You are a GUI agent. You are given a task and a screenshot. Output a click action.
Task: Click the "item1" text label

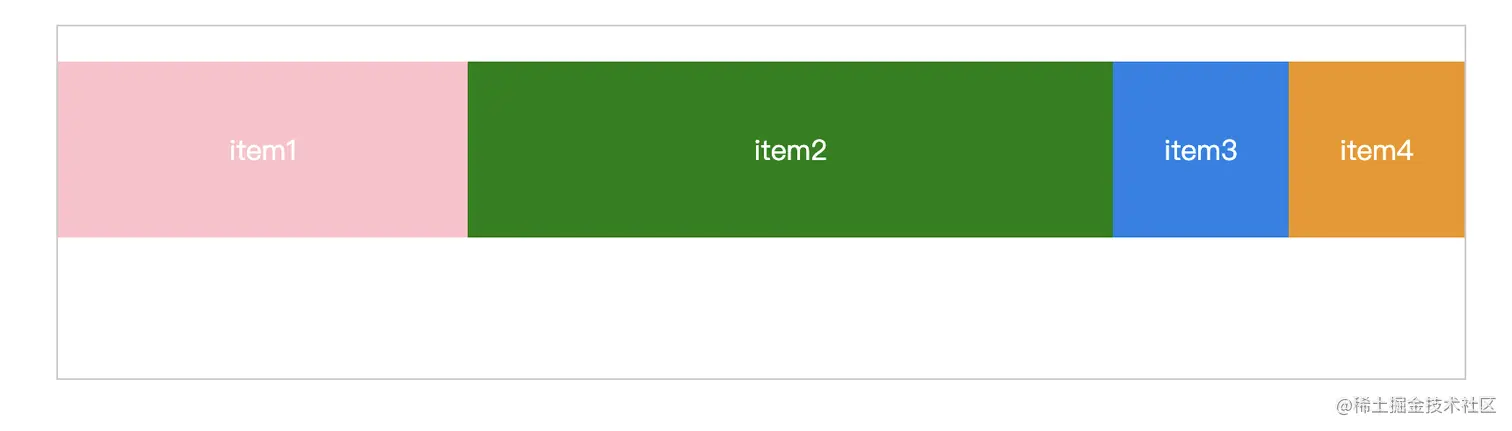click(263, 151)
